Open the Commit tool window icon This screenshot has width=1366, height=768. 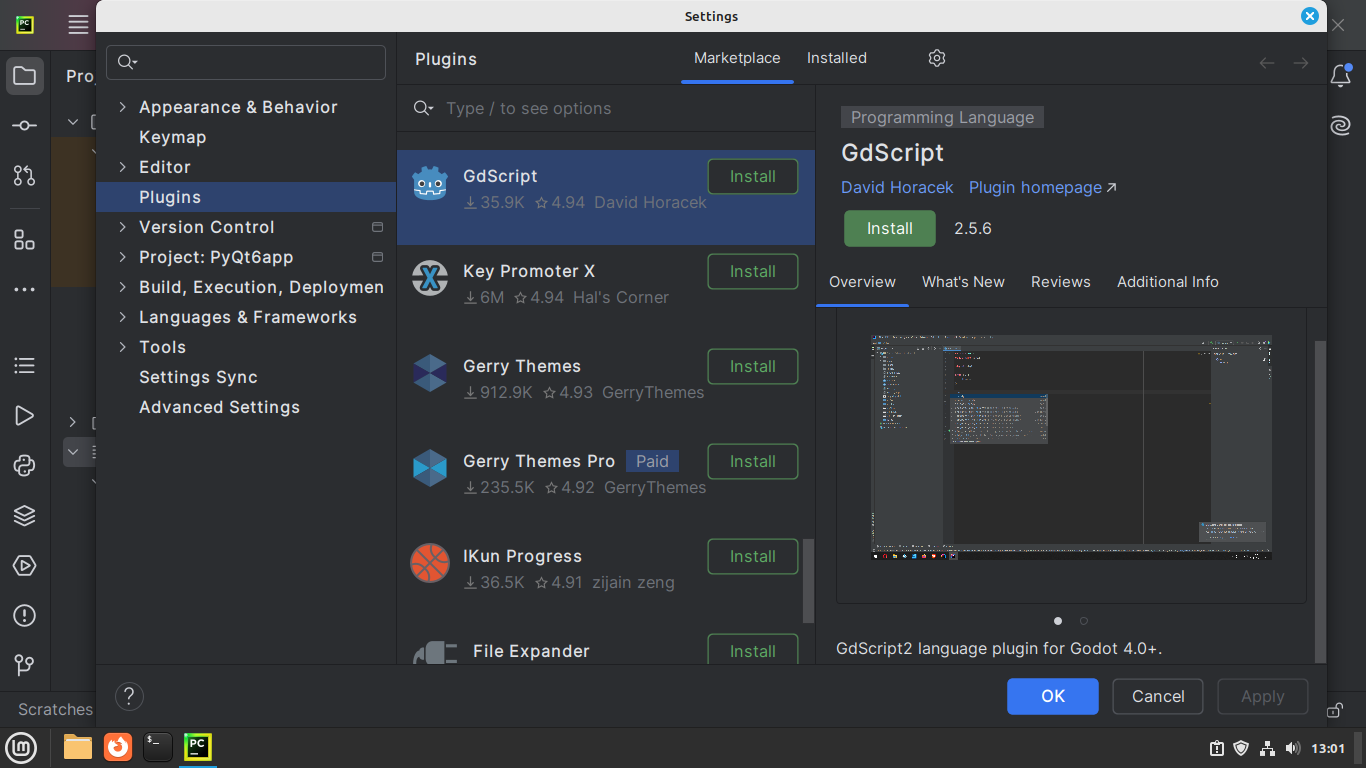pos(25,126)
